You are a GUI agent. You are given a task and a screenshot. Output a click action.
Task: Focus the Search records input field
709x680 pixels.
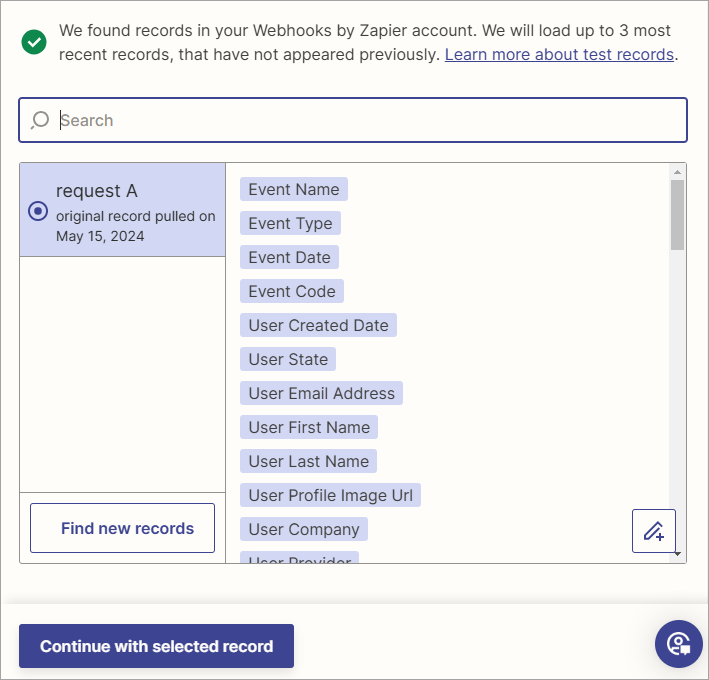coord(353,120)
